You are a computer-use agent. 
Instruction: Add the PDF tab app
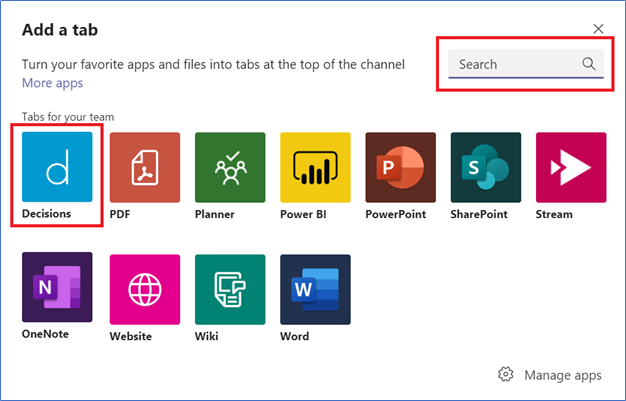(145, 167)
